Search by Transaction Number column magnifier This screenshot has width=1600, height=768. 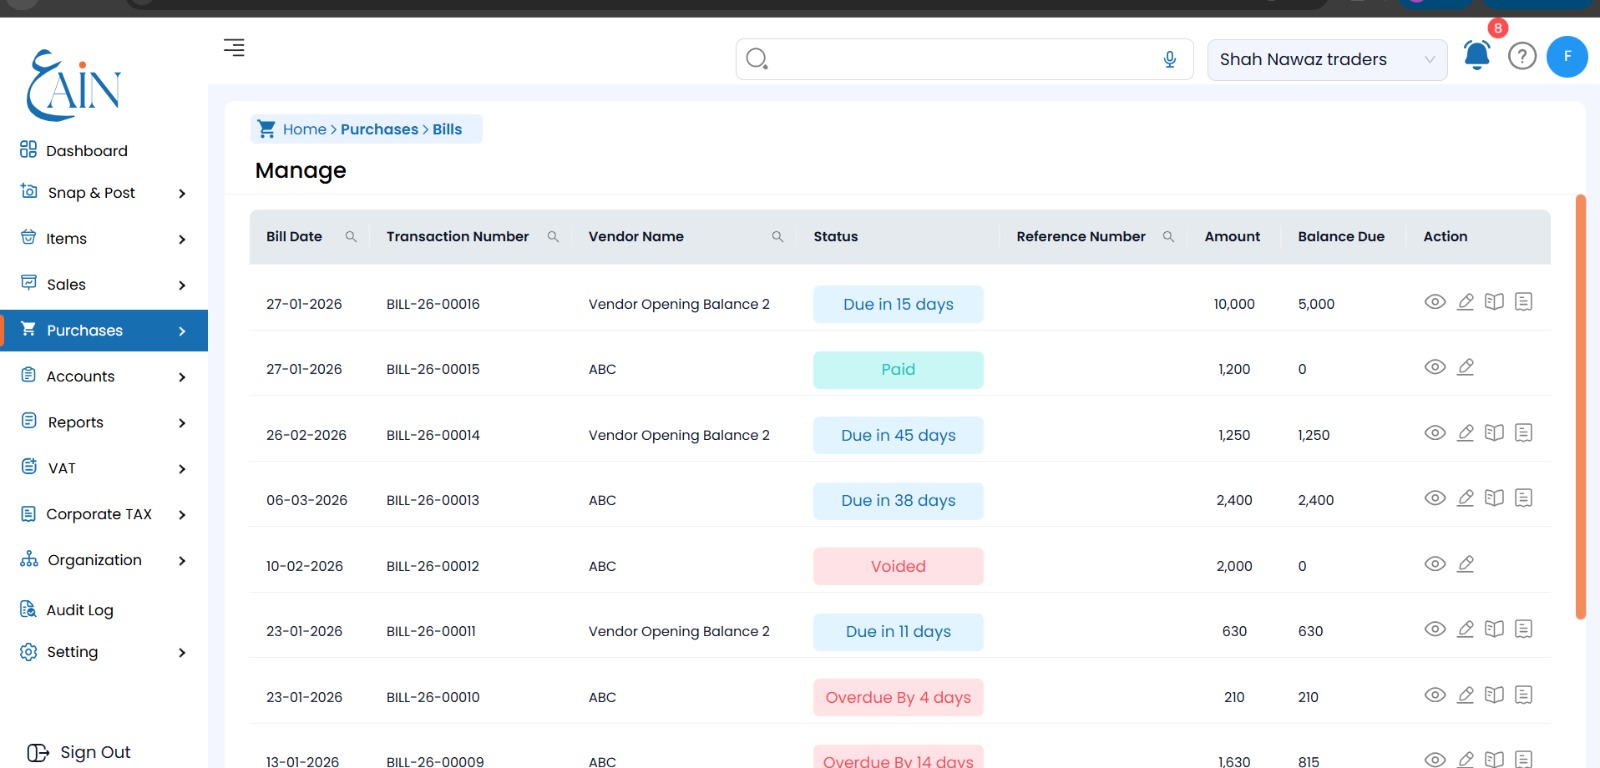(553, 237)
